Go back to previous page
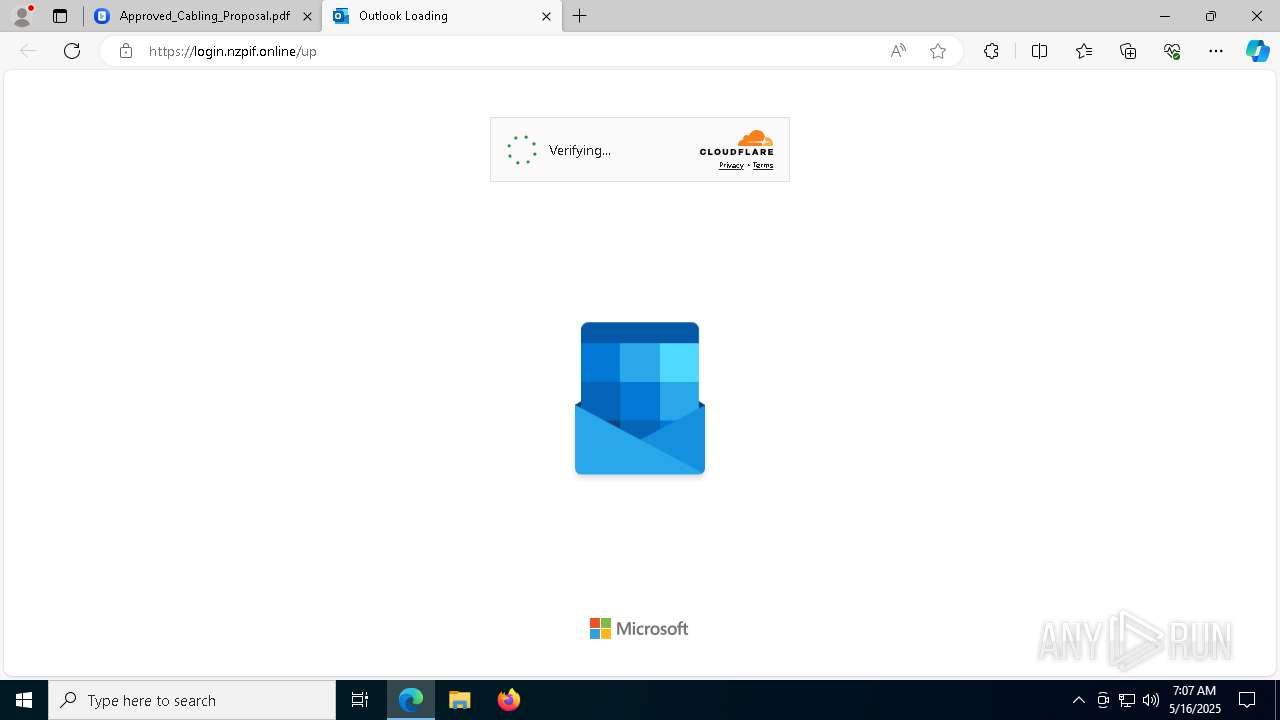The height and width of the screenshot is (720, 1280). click(28, 51)
